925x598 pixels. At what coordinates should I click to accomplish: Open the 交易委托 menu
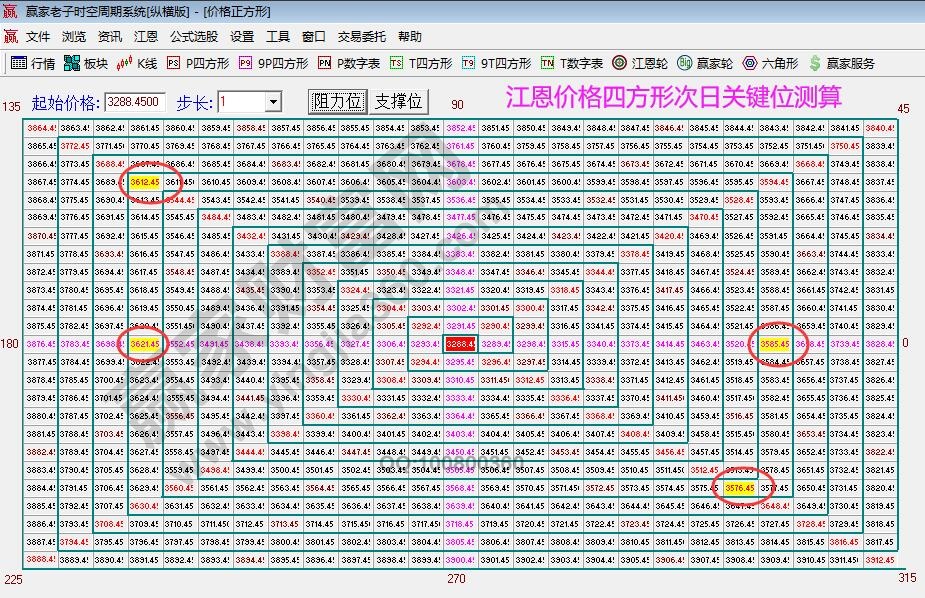tap(362, 36)
